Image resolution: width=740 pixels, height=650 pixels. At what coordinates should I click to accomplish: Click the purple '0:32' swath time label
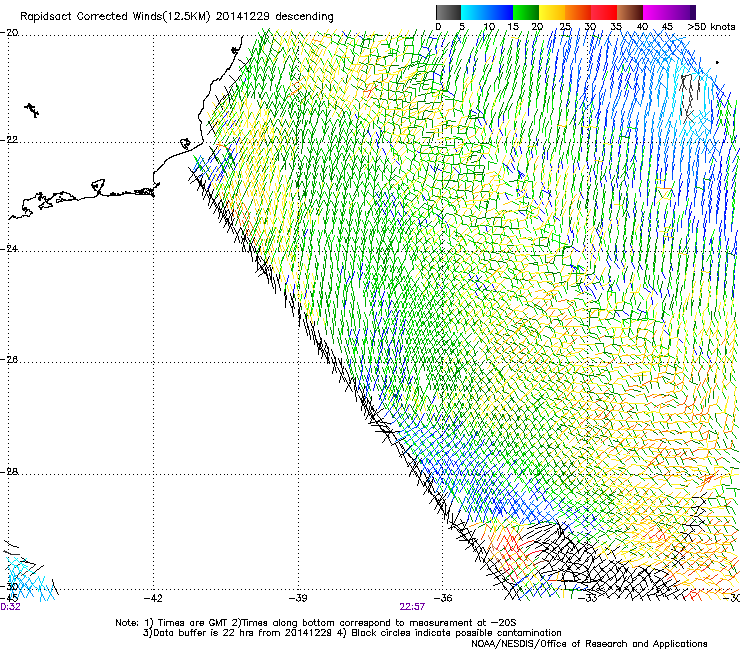[10, 607]
